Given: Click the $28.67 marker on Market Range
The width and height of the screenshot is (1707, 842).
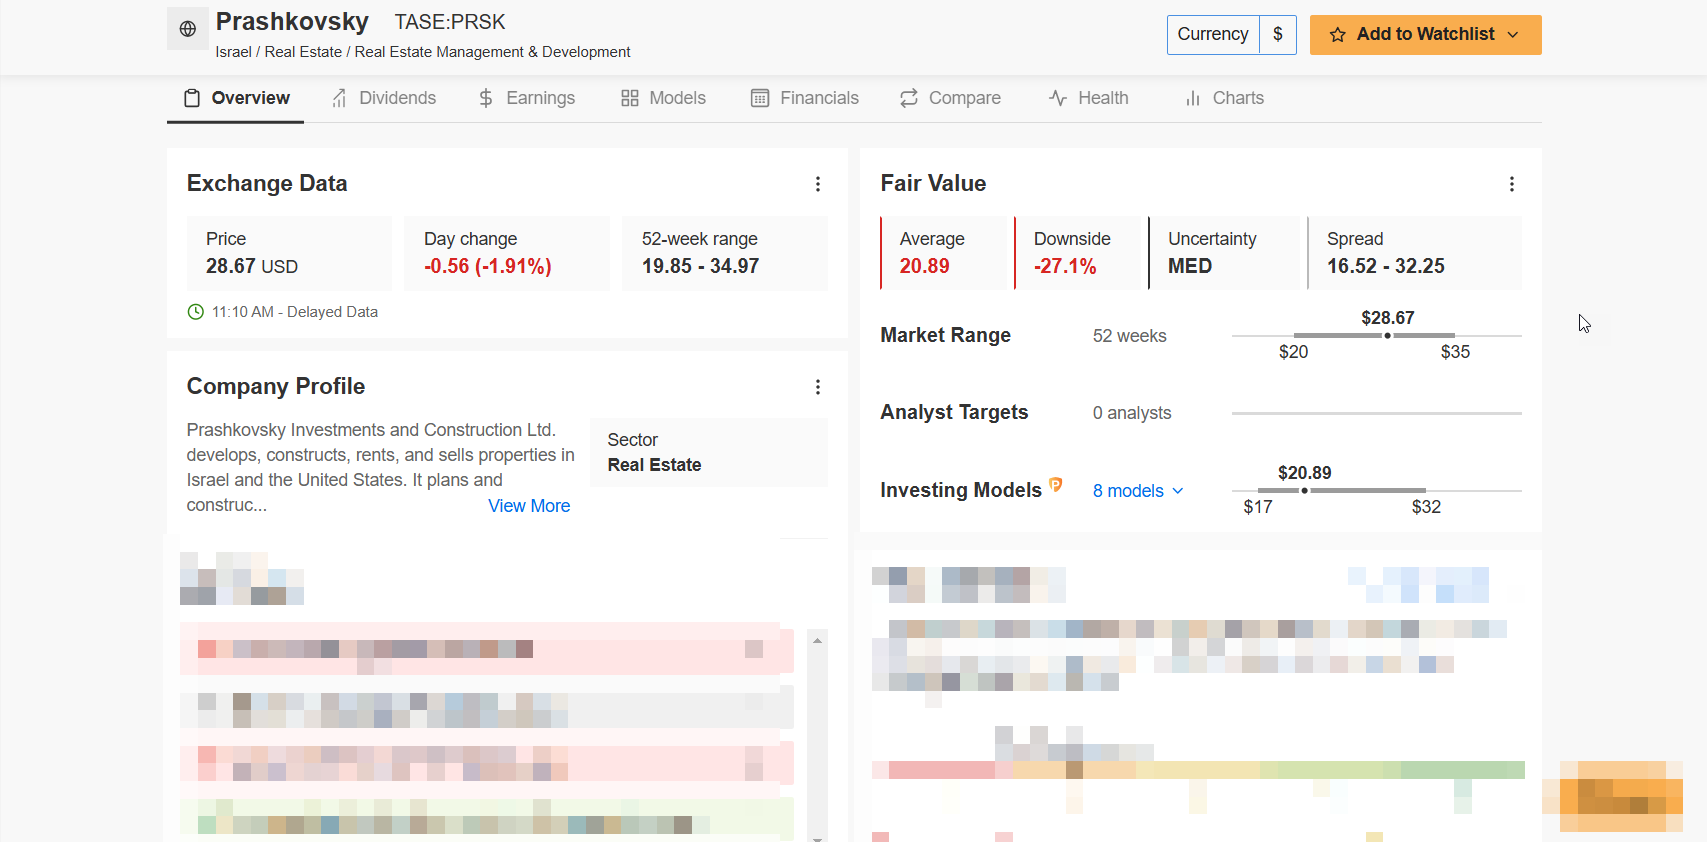Looking at the screenshot, I should click(x=1387, y=336).
